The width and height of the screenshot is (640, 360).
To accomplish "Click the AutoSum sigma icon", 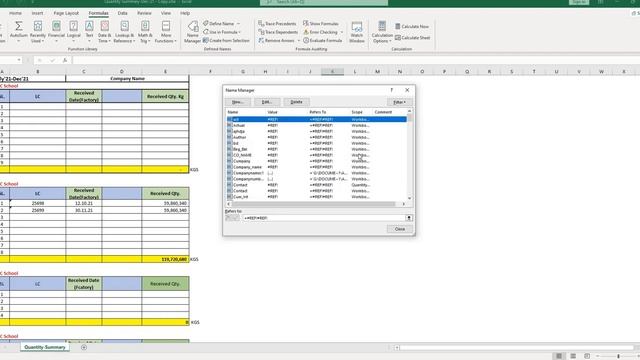I will coord(18,27).
